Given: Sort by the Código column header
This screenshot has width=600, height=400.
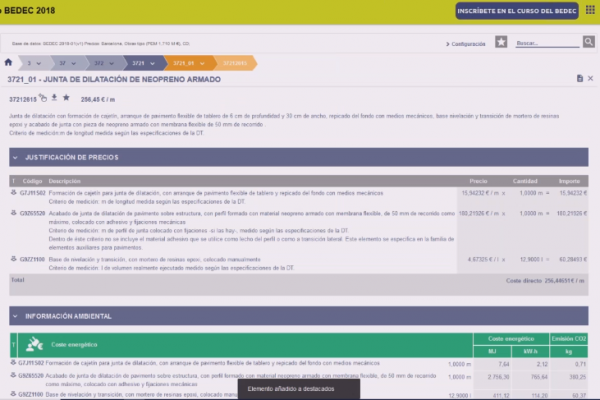Looking at the screenshot, I should [x=33, y=180].
